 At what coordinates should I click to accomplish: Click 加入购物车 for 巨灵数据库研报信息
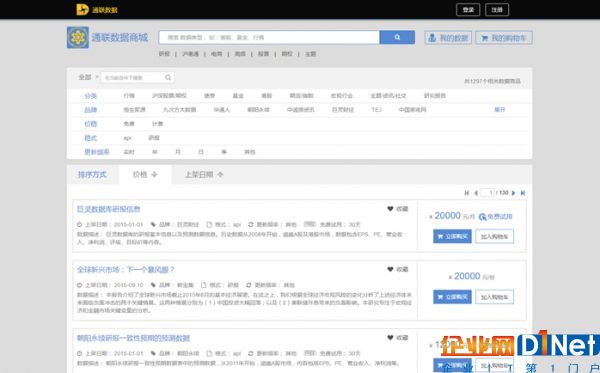coord(494,236)
